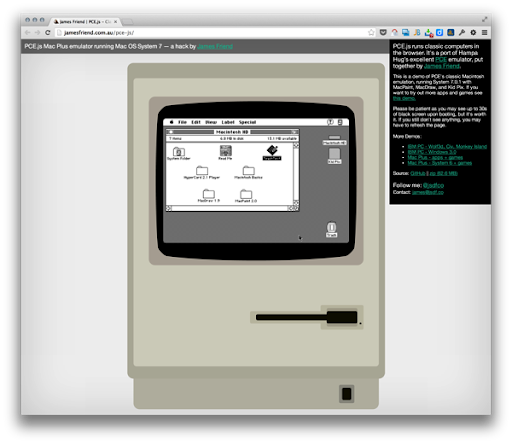Click the wrench extension icon

coord(462,32)
